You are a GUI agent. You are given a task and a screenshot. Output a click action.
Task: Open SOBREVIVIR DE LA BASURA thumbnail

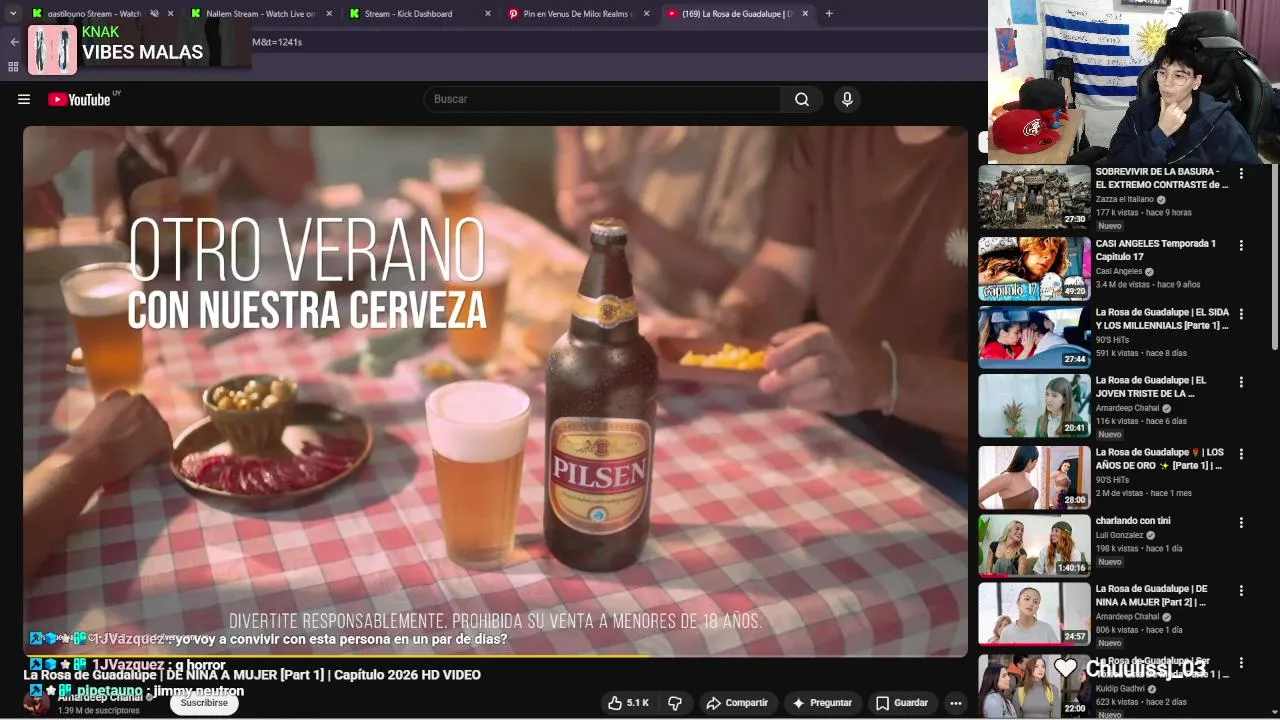[1034, 197]
